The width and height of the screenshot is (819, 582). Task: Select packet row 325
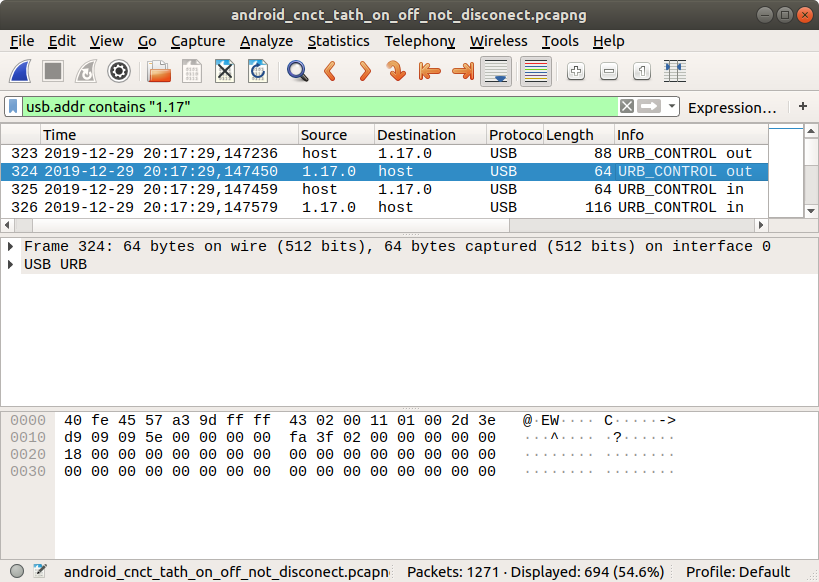coord(384,190)
